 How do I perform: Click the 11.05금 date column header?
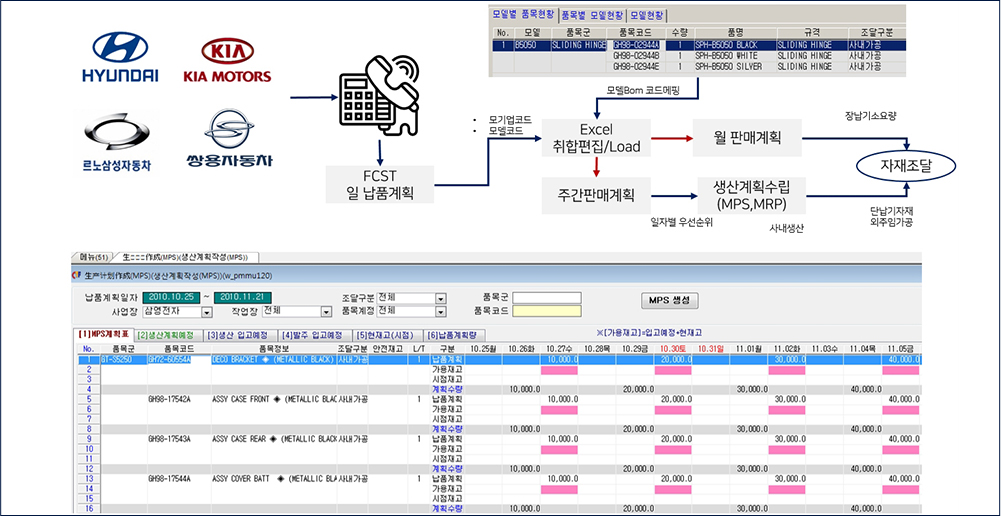[901, 349]
